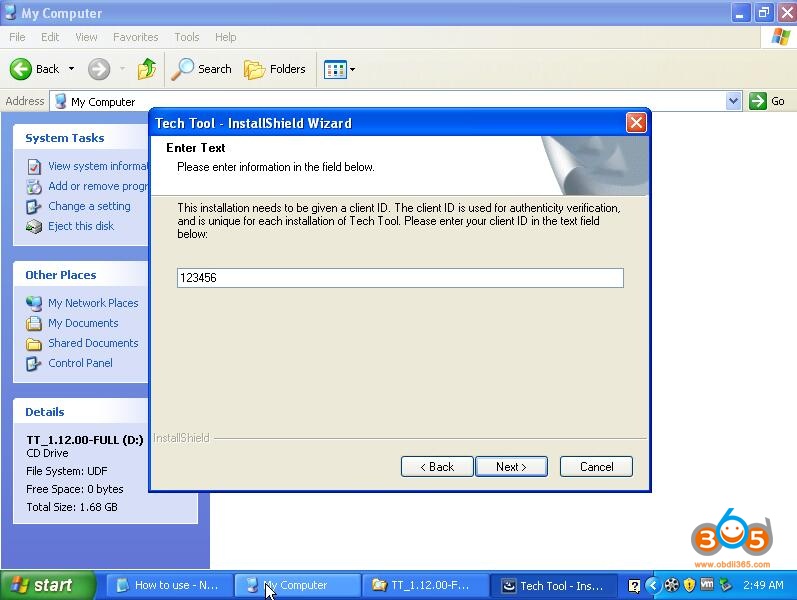Click the 2:49 AM clock

763,585
